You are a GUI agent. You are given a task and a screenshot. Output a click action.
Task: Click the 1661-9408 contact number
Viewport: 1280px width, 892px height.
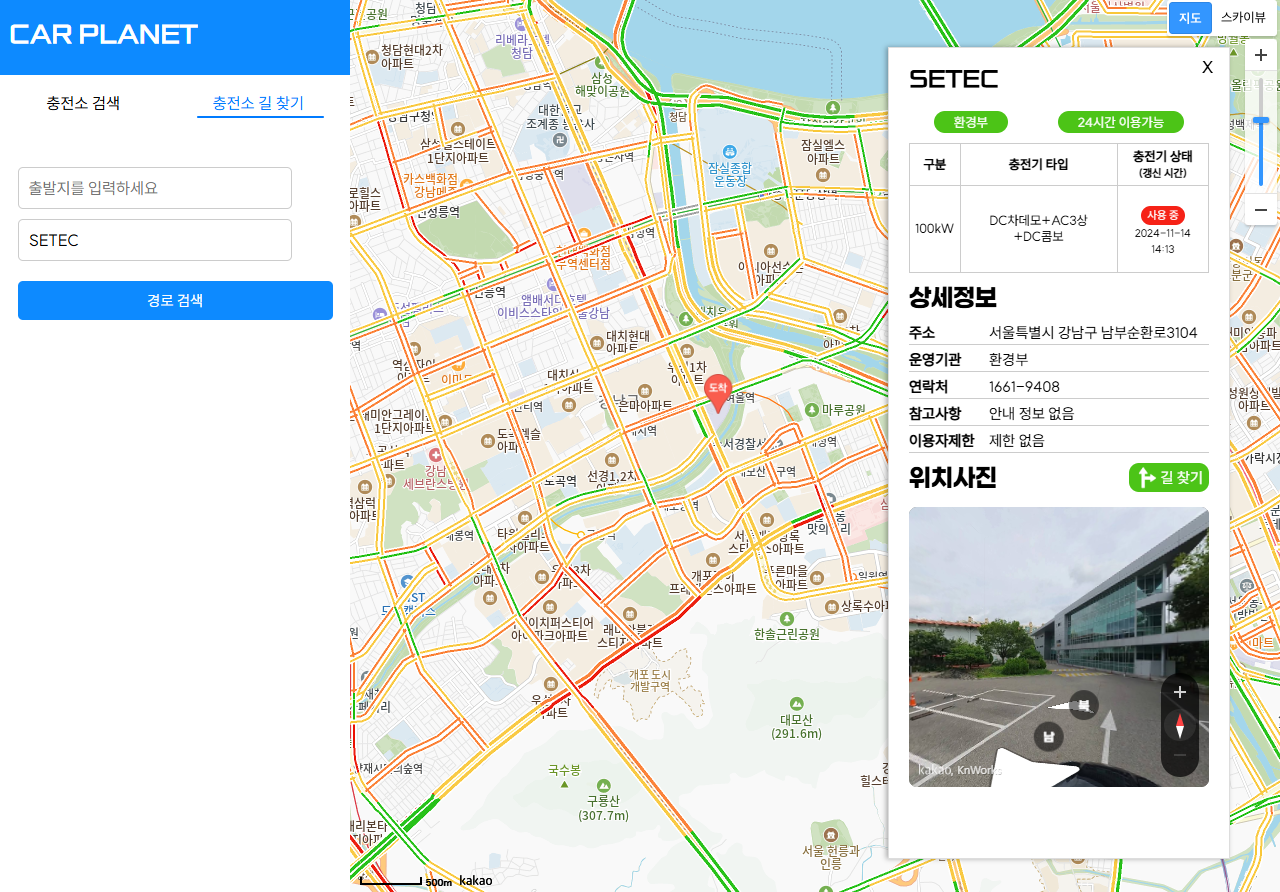1024,387
